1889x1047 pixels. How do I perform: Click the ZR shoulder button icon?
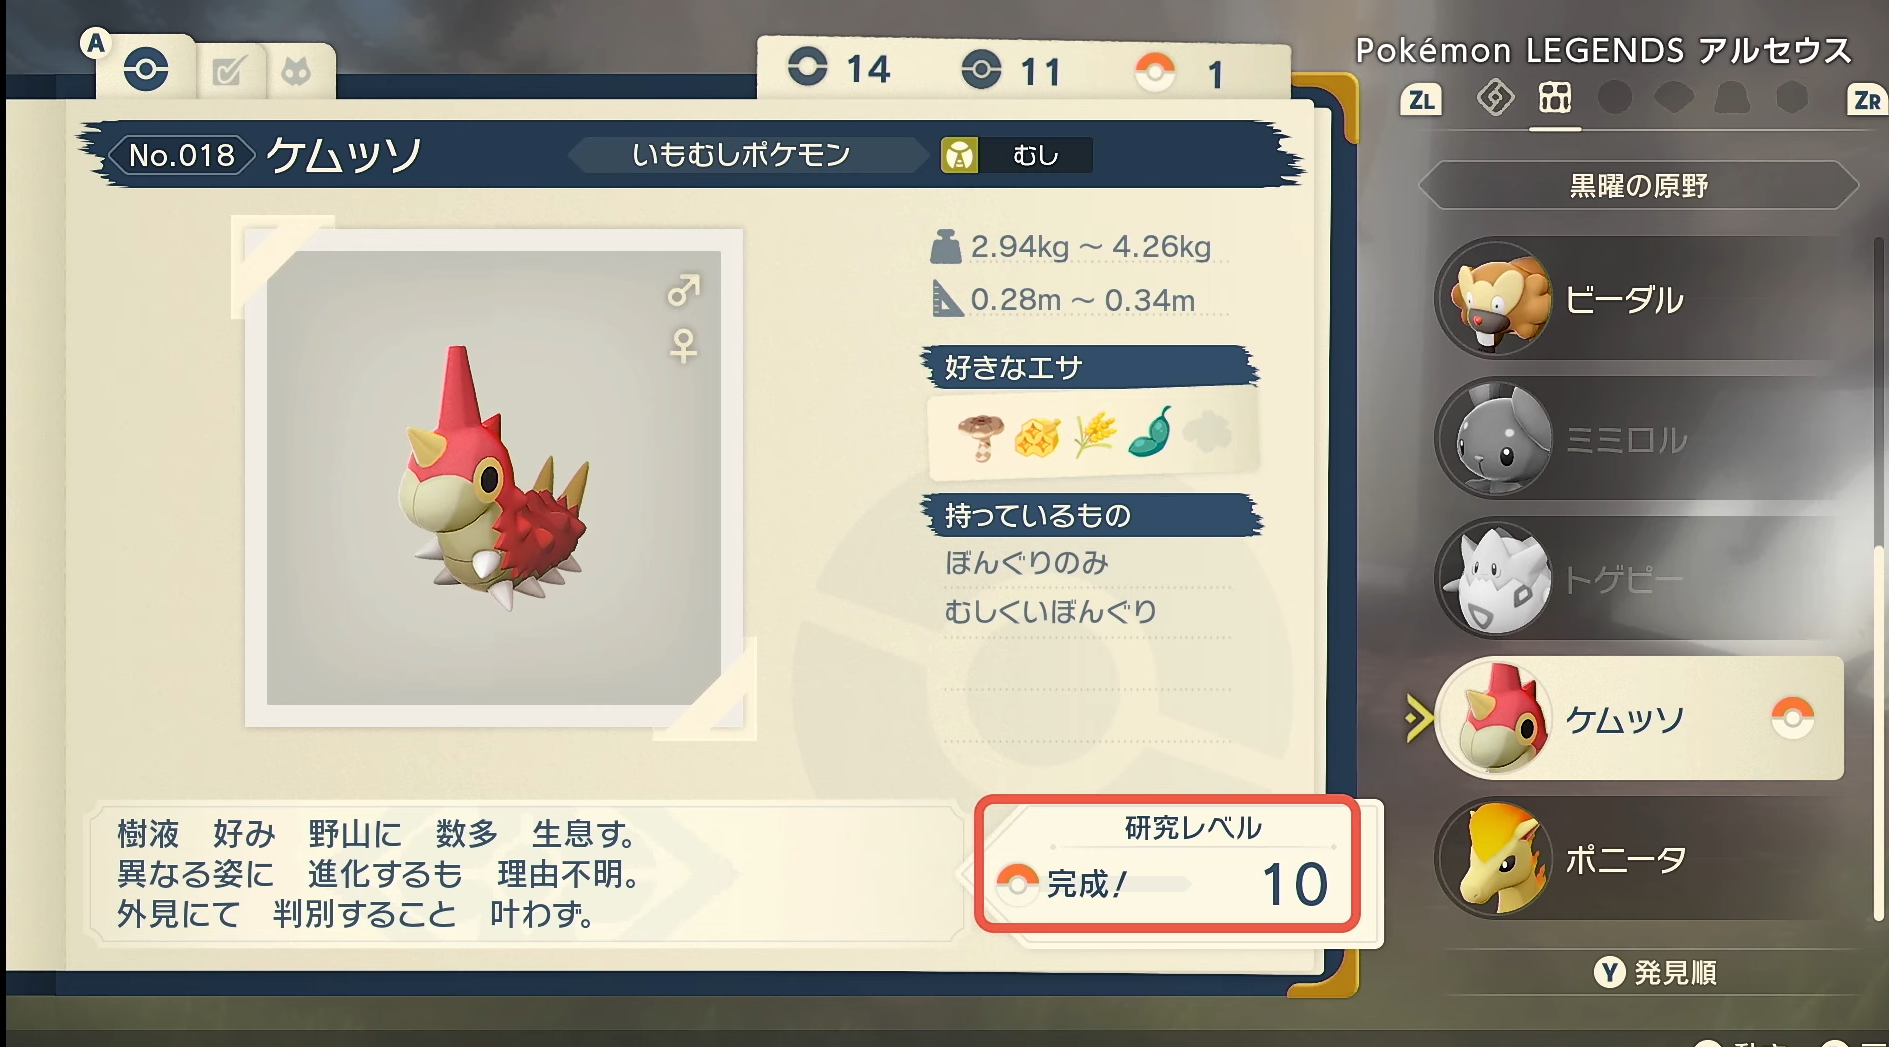(1866, 100)
